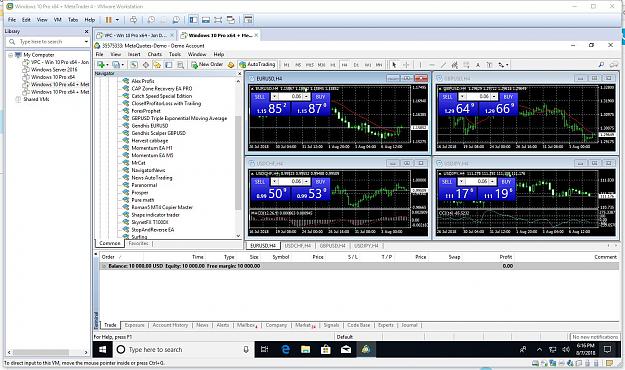
Task: Select the cursor arrow tool
Action: click(394, 65)
